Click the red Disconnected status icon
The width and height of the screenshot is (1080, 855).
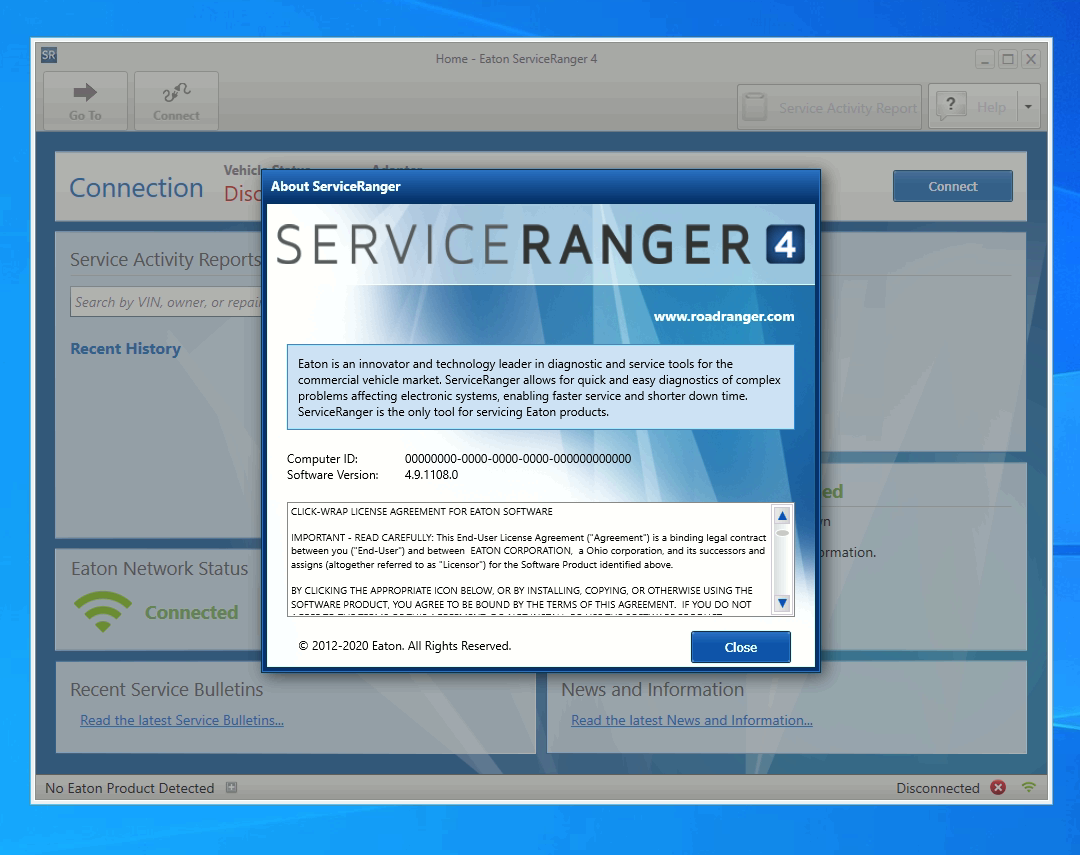(x=997, y=788)
